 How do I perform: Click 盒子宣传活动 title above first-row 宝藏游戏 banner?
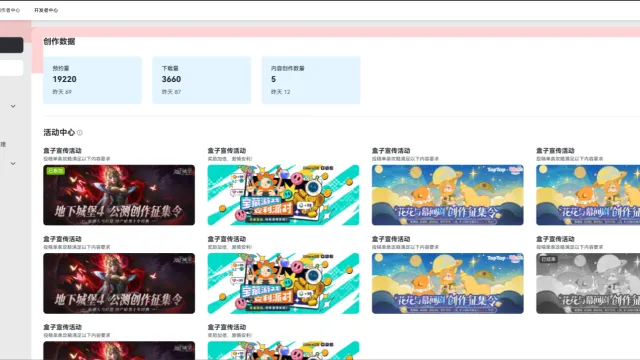(x=227, y=151)
